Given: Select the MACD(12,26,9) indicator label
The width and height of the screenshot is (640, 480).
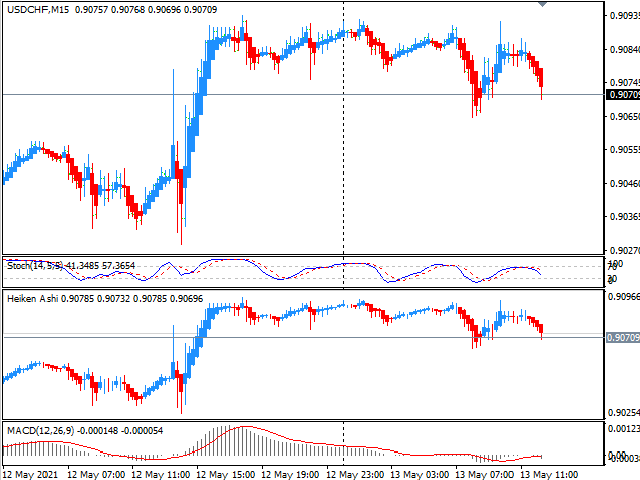Looking at the screenshot, I should tap(40, 431).
